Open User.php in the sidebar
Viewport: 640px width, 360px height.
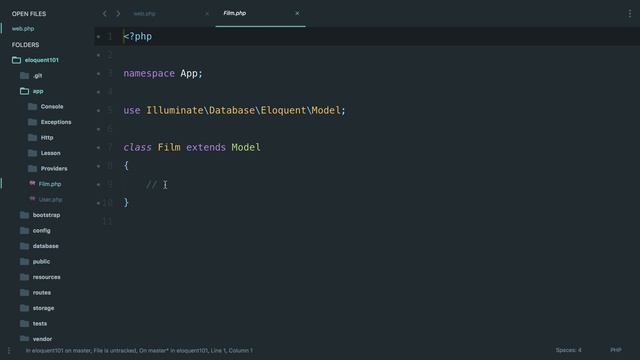click(51, 200)
